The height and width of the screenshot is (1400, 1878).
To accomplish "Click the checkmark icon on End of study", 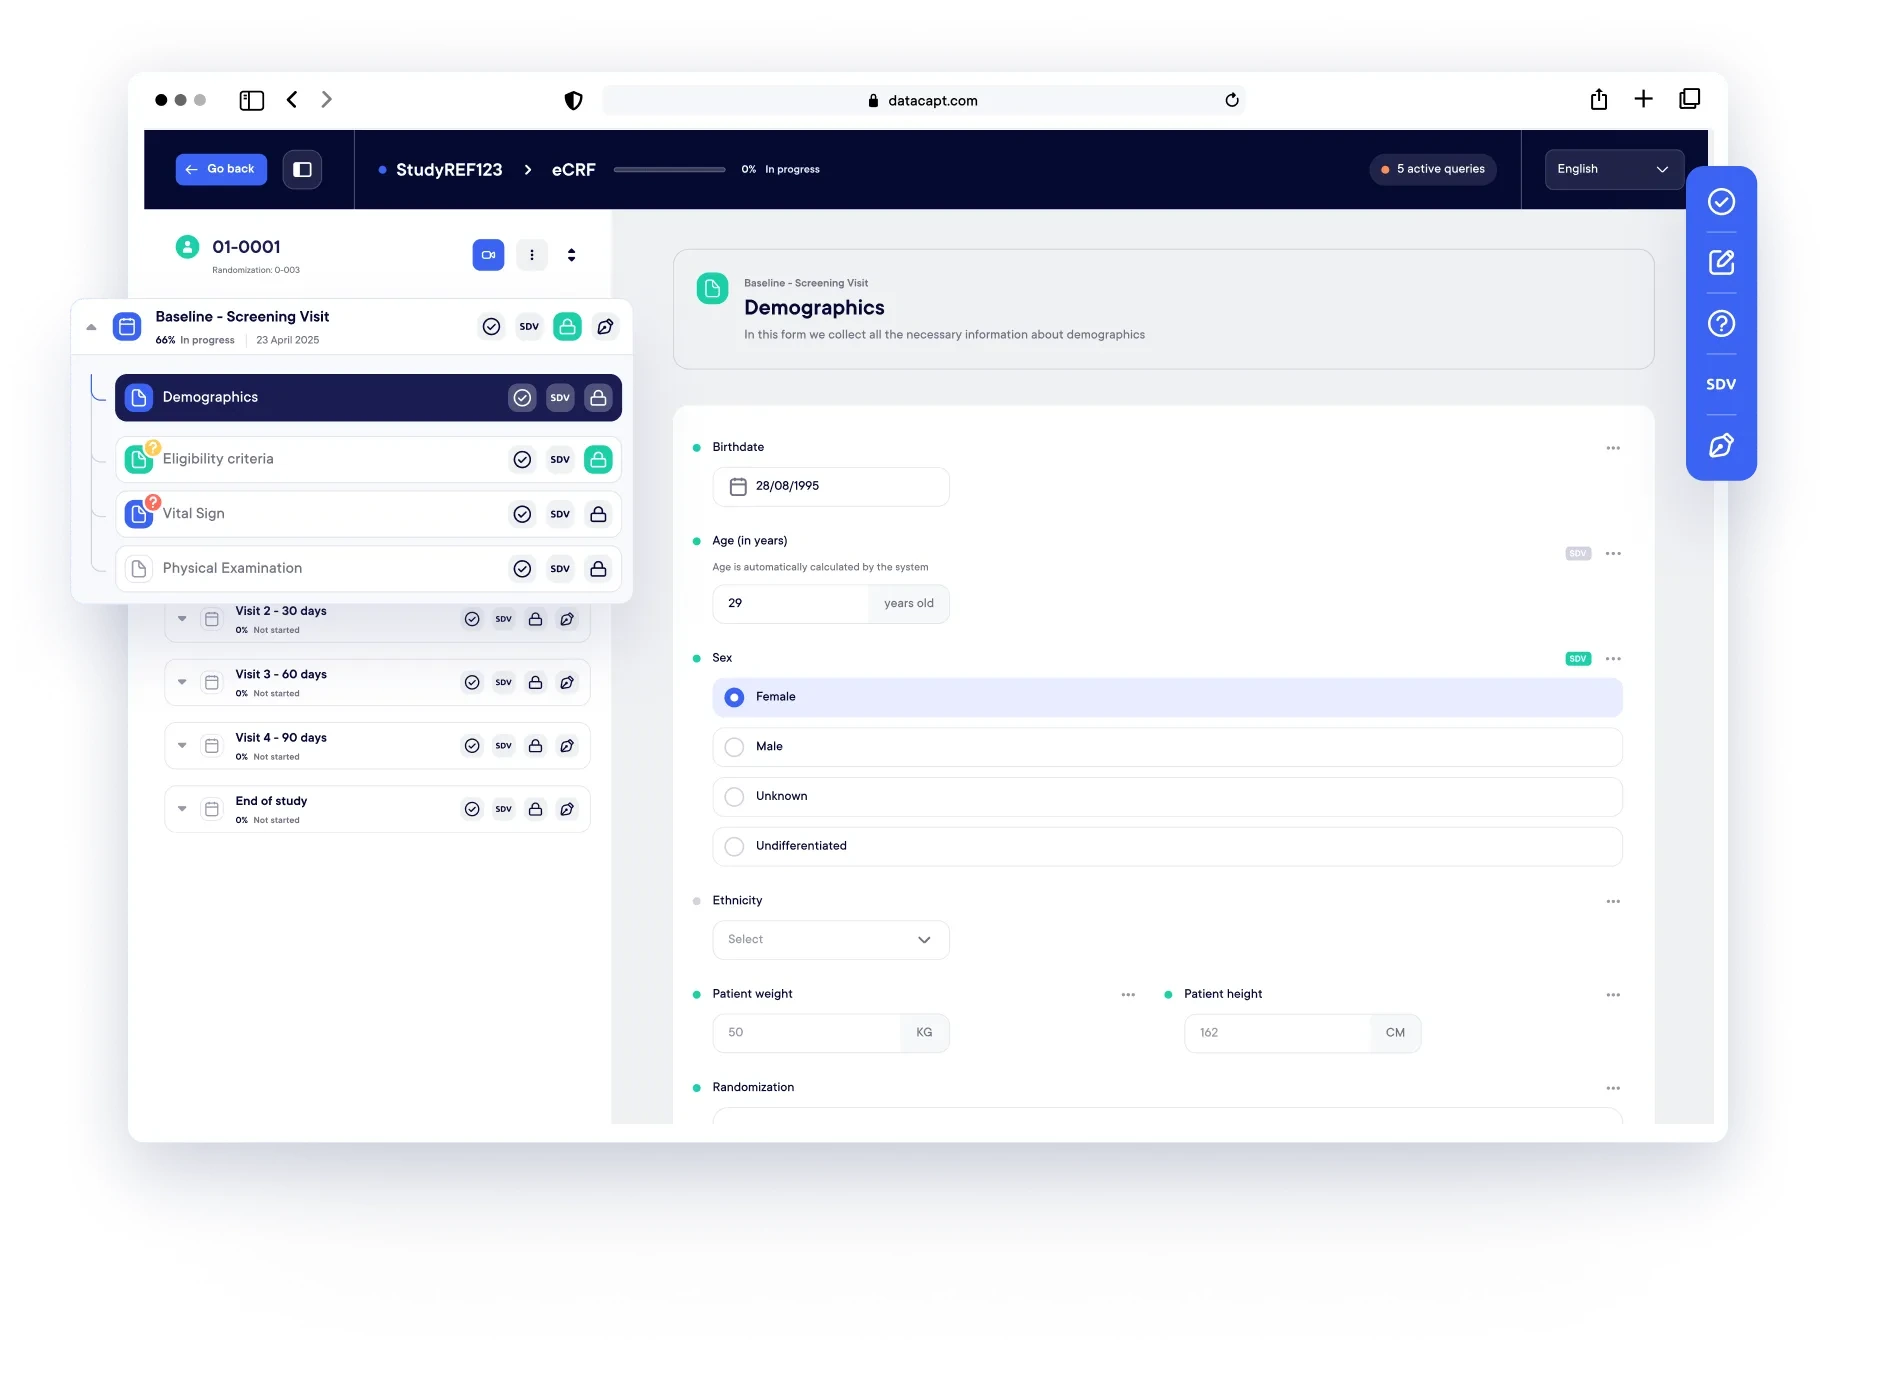I will coord(472,809).
